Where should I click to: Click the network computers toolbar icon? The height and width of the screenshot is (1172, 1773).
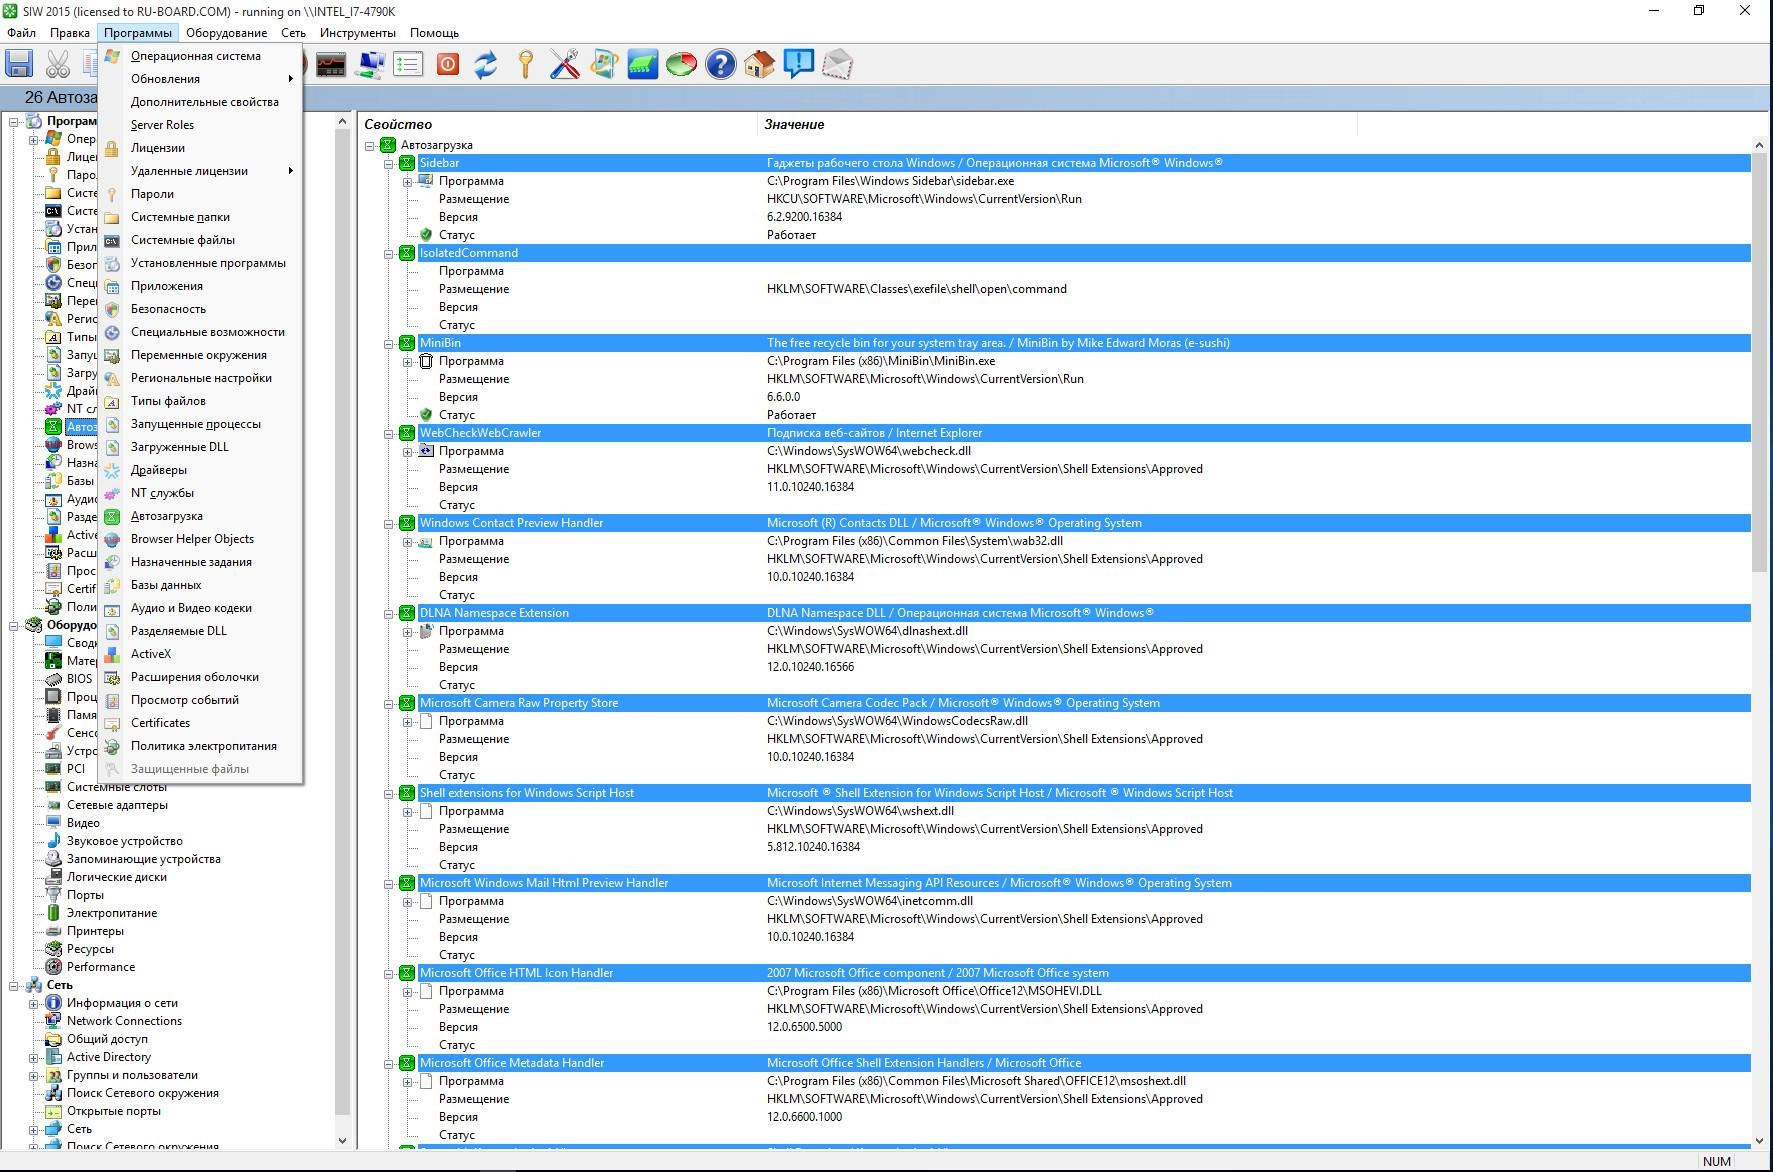(x=370, y=65)
